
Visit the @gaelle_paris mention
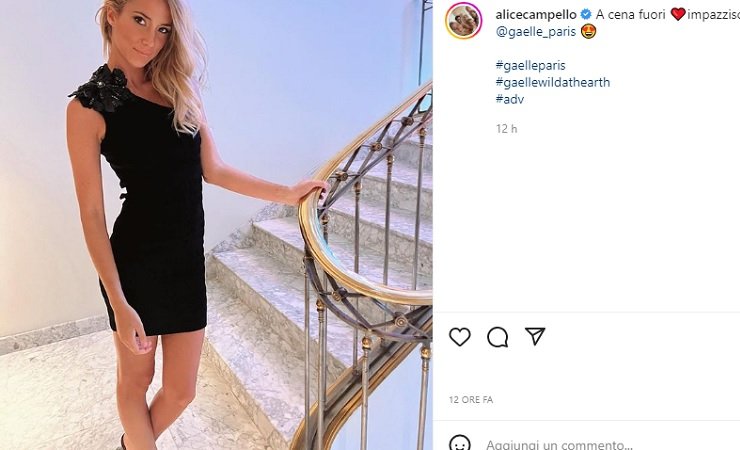pyautogui.click(x=536, y=32)
